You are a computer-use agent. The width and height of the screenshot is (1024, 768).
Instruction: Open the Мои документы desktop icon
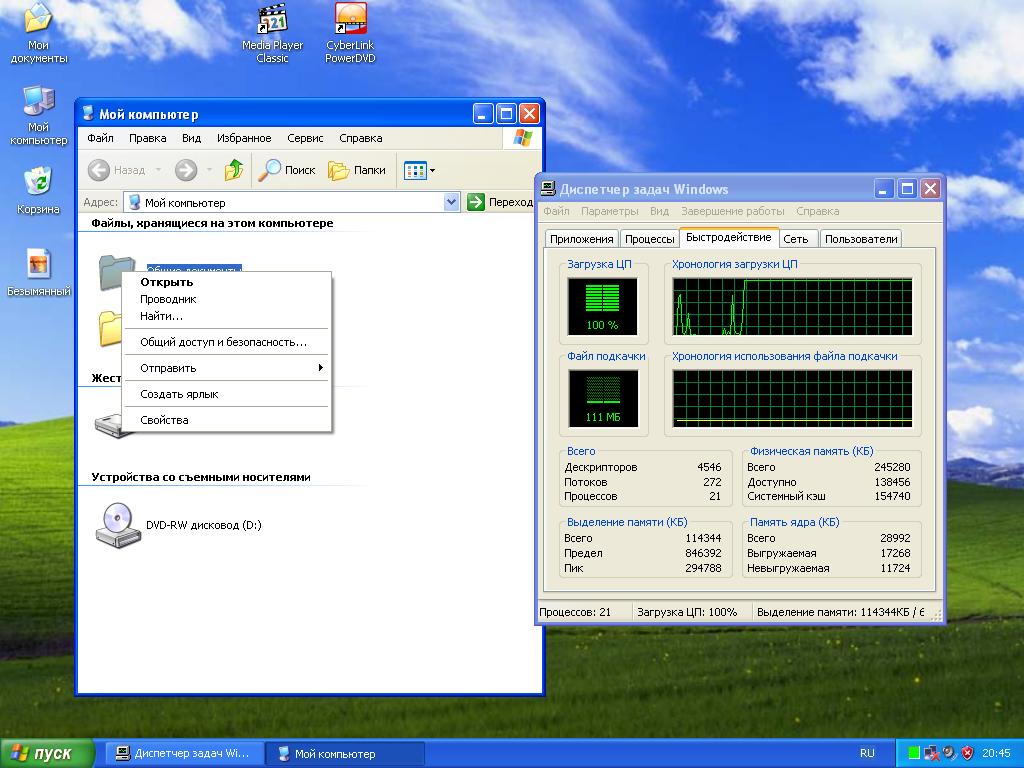point(38,33)
